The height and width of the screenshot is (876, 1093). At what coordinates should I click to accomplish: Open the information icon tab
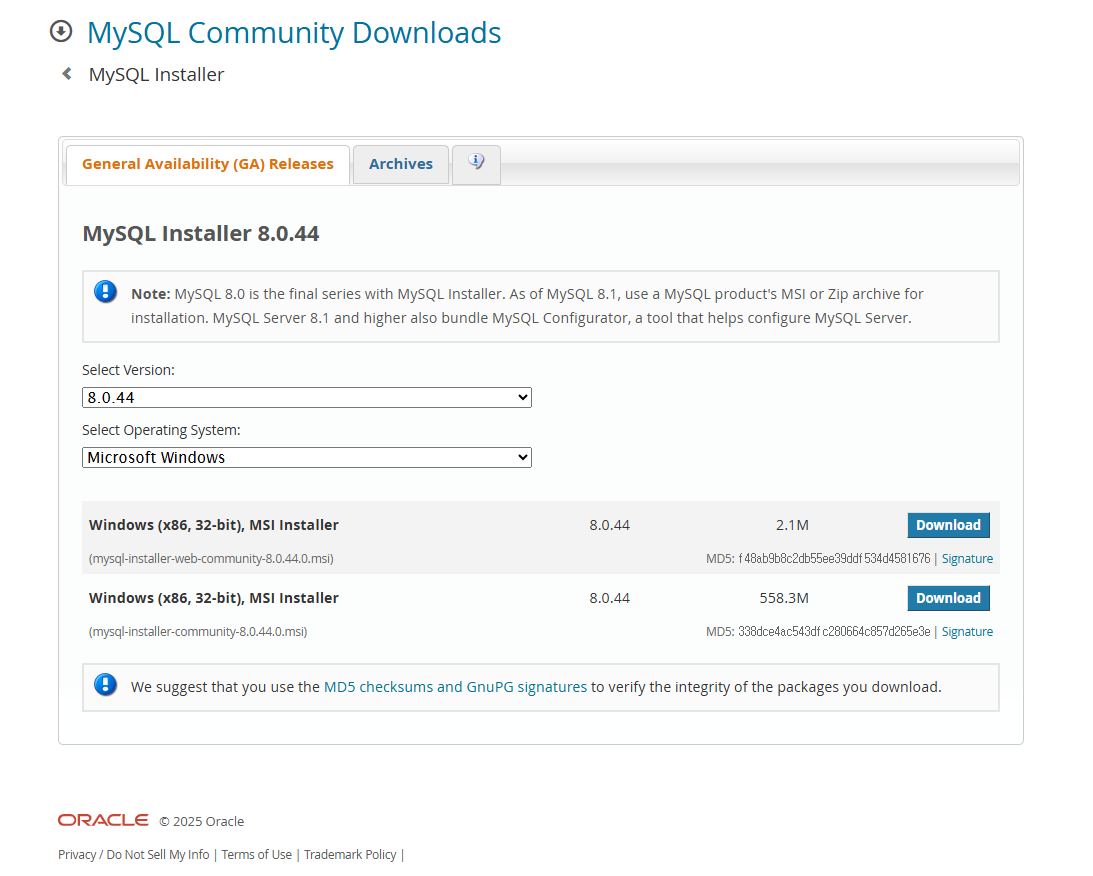point(476,163)
